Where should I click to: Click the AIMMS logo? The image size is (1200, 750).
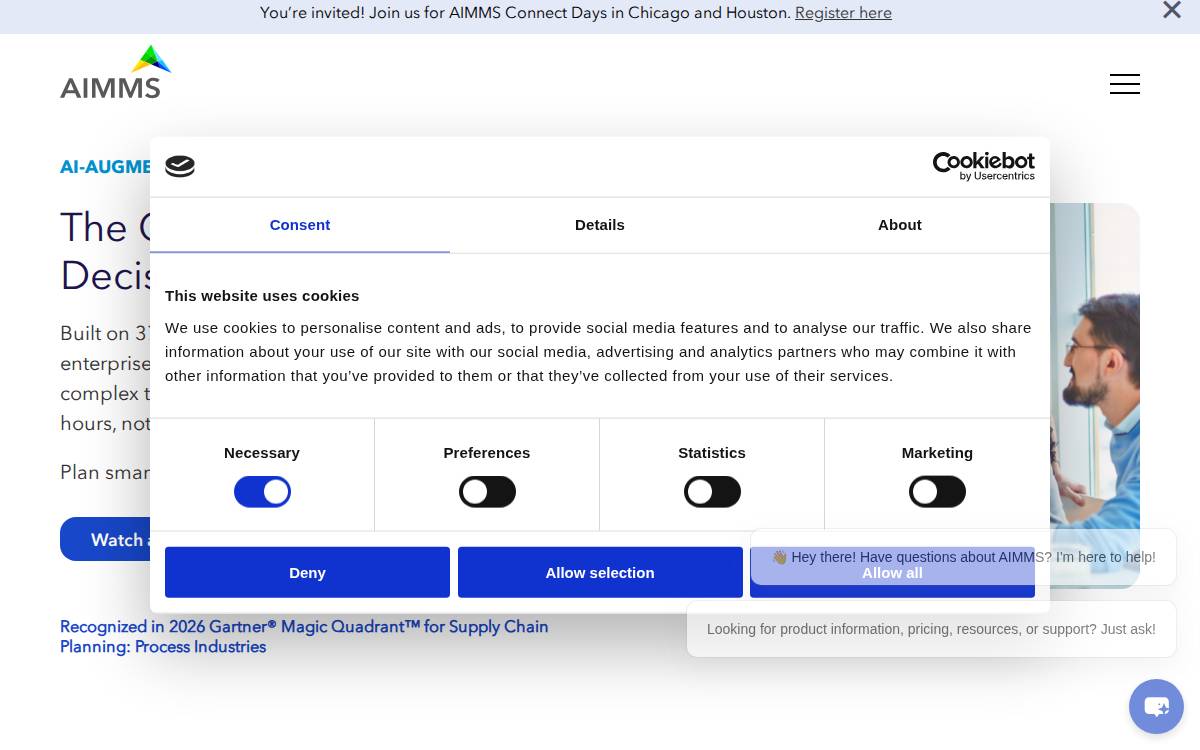116,72
